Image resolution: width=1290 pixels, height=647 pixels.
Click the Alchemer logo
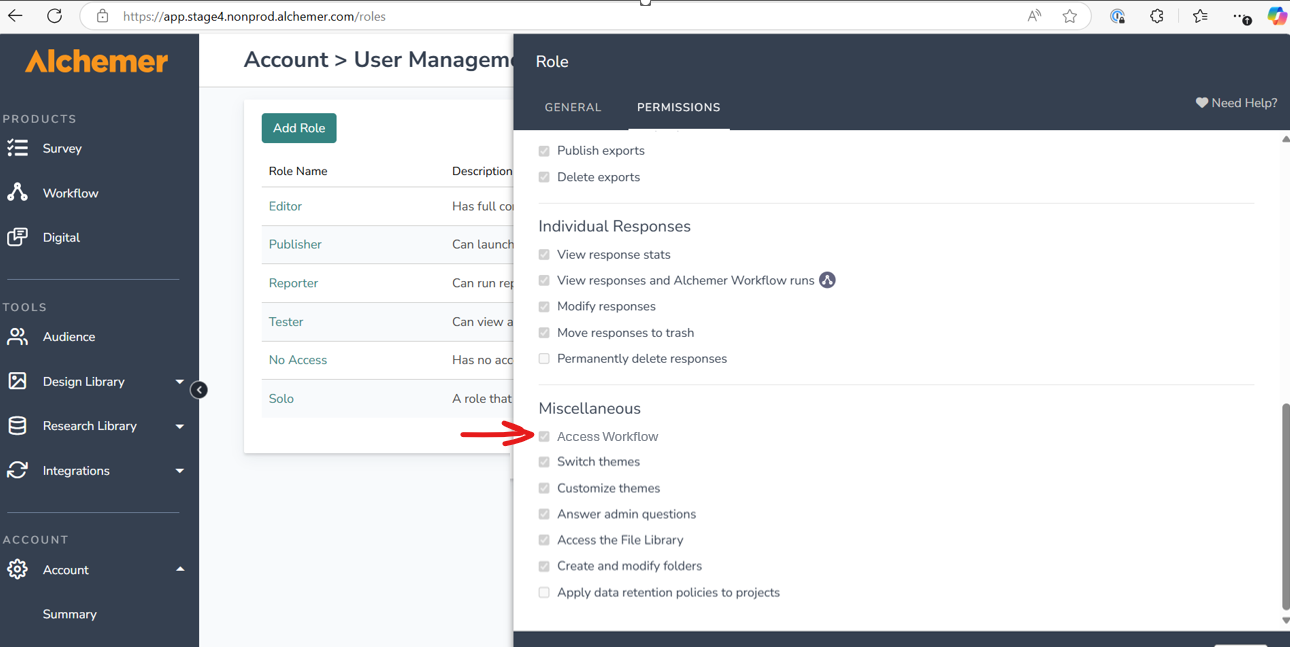96,61
